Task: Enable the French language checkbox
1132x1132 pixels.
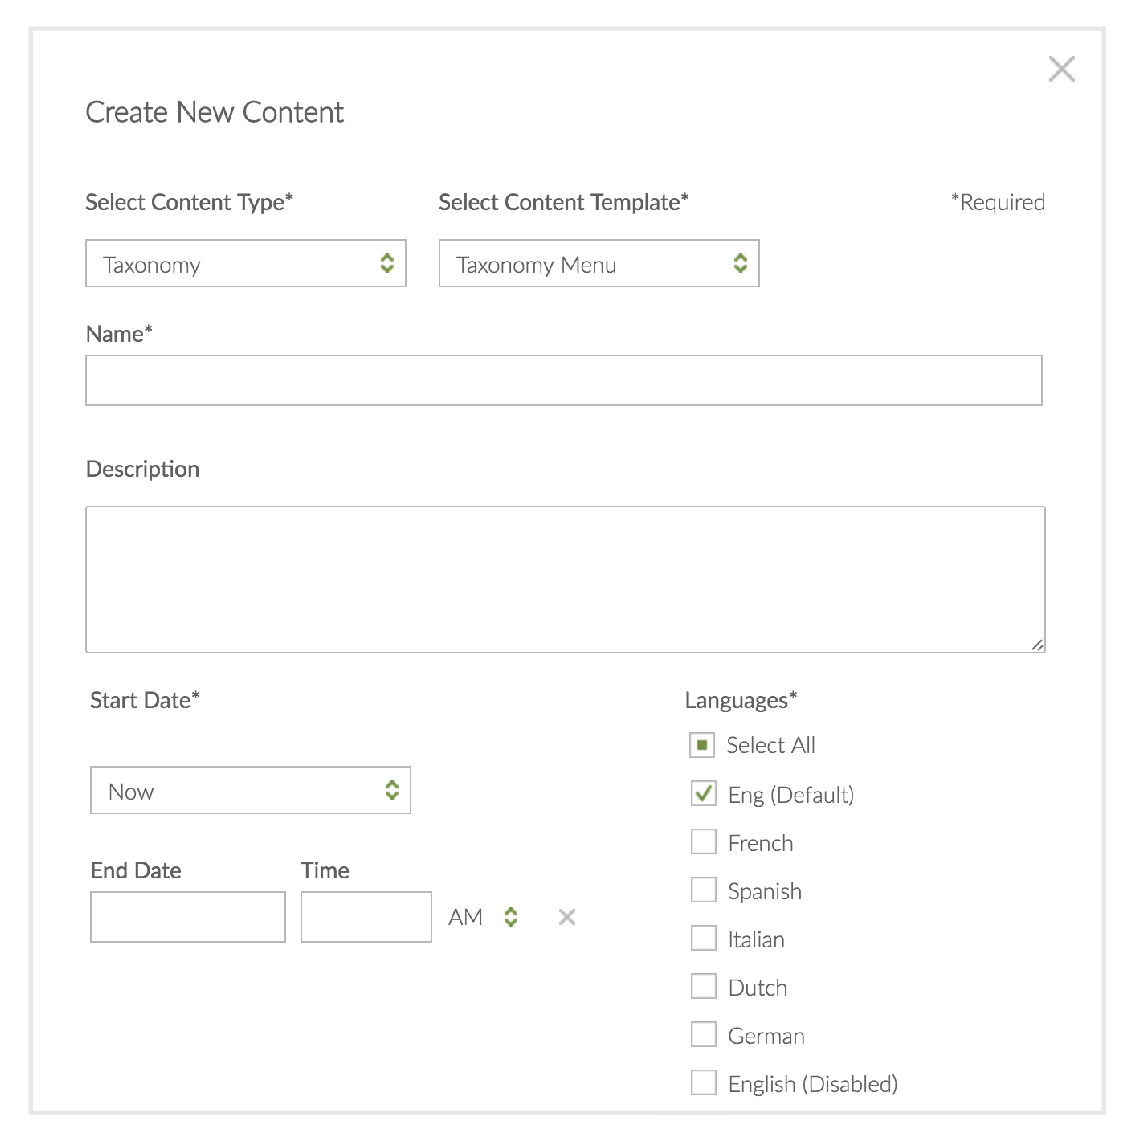Action: [x=704, y=842]
